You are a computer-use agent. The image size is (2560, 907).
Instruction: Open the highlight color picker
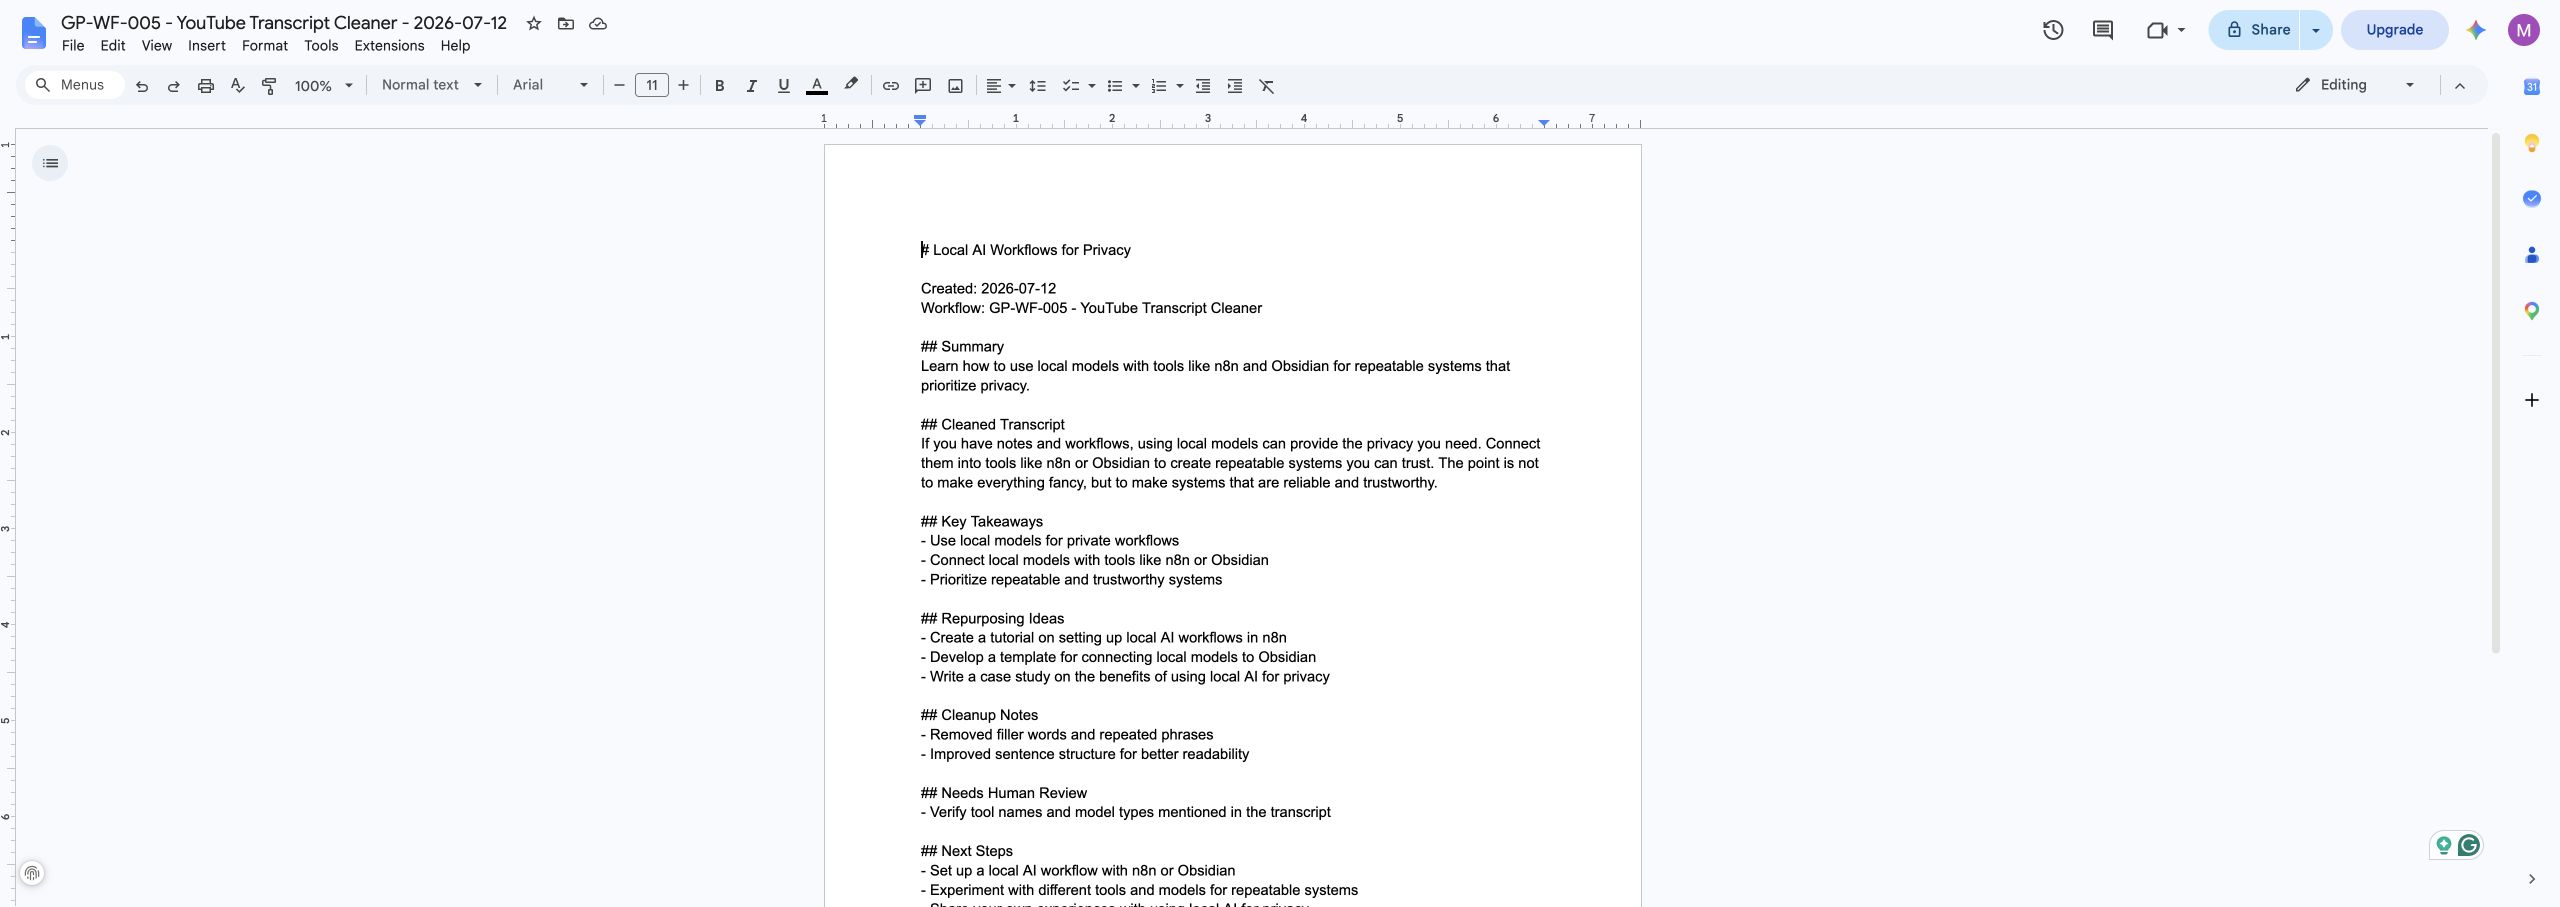tap(851, 86)
